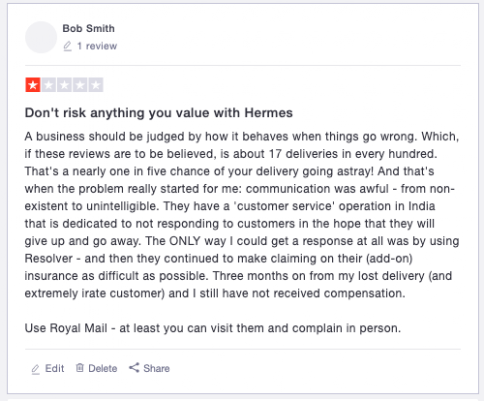484x401 pixels.
Task: Select the fifth grey rating star
Action: click(x=96, y=85)
